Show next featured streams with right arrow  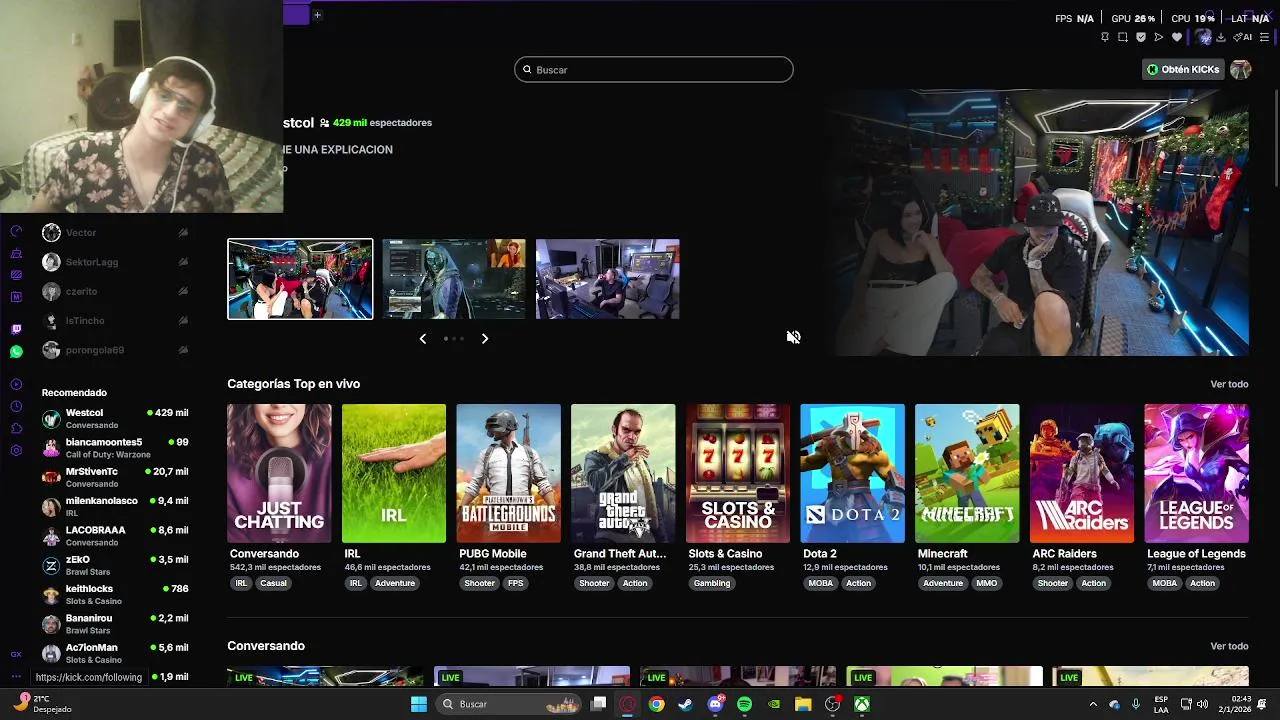pos(485,339)
